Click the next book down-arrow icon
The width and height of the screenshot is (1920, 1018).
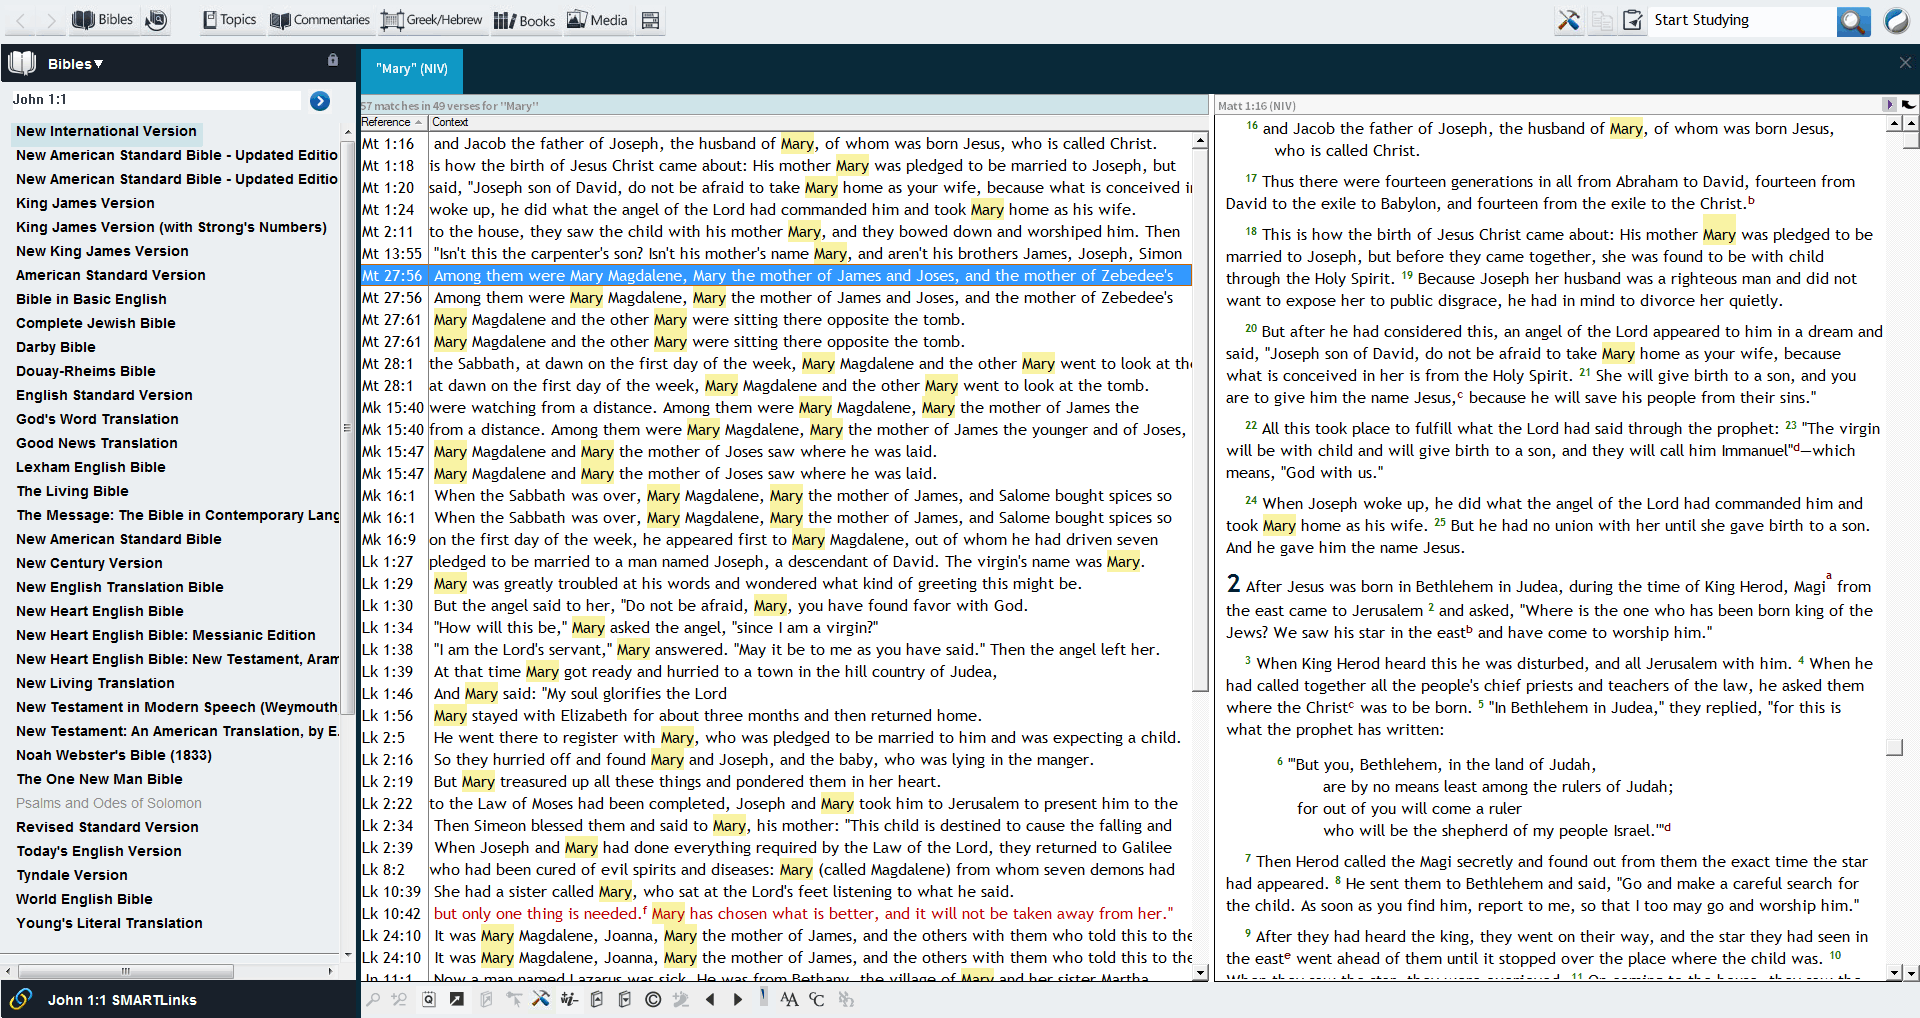625,999
